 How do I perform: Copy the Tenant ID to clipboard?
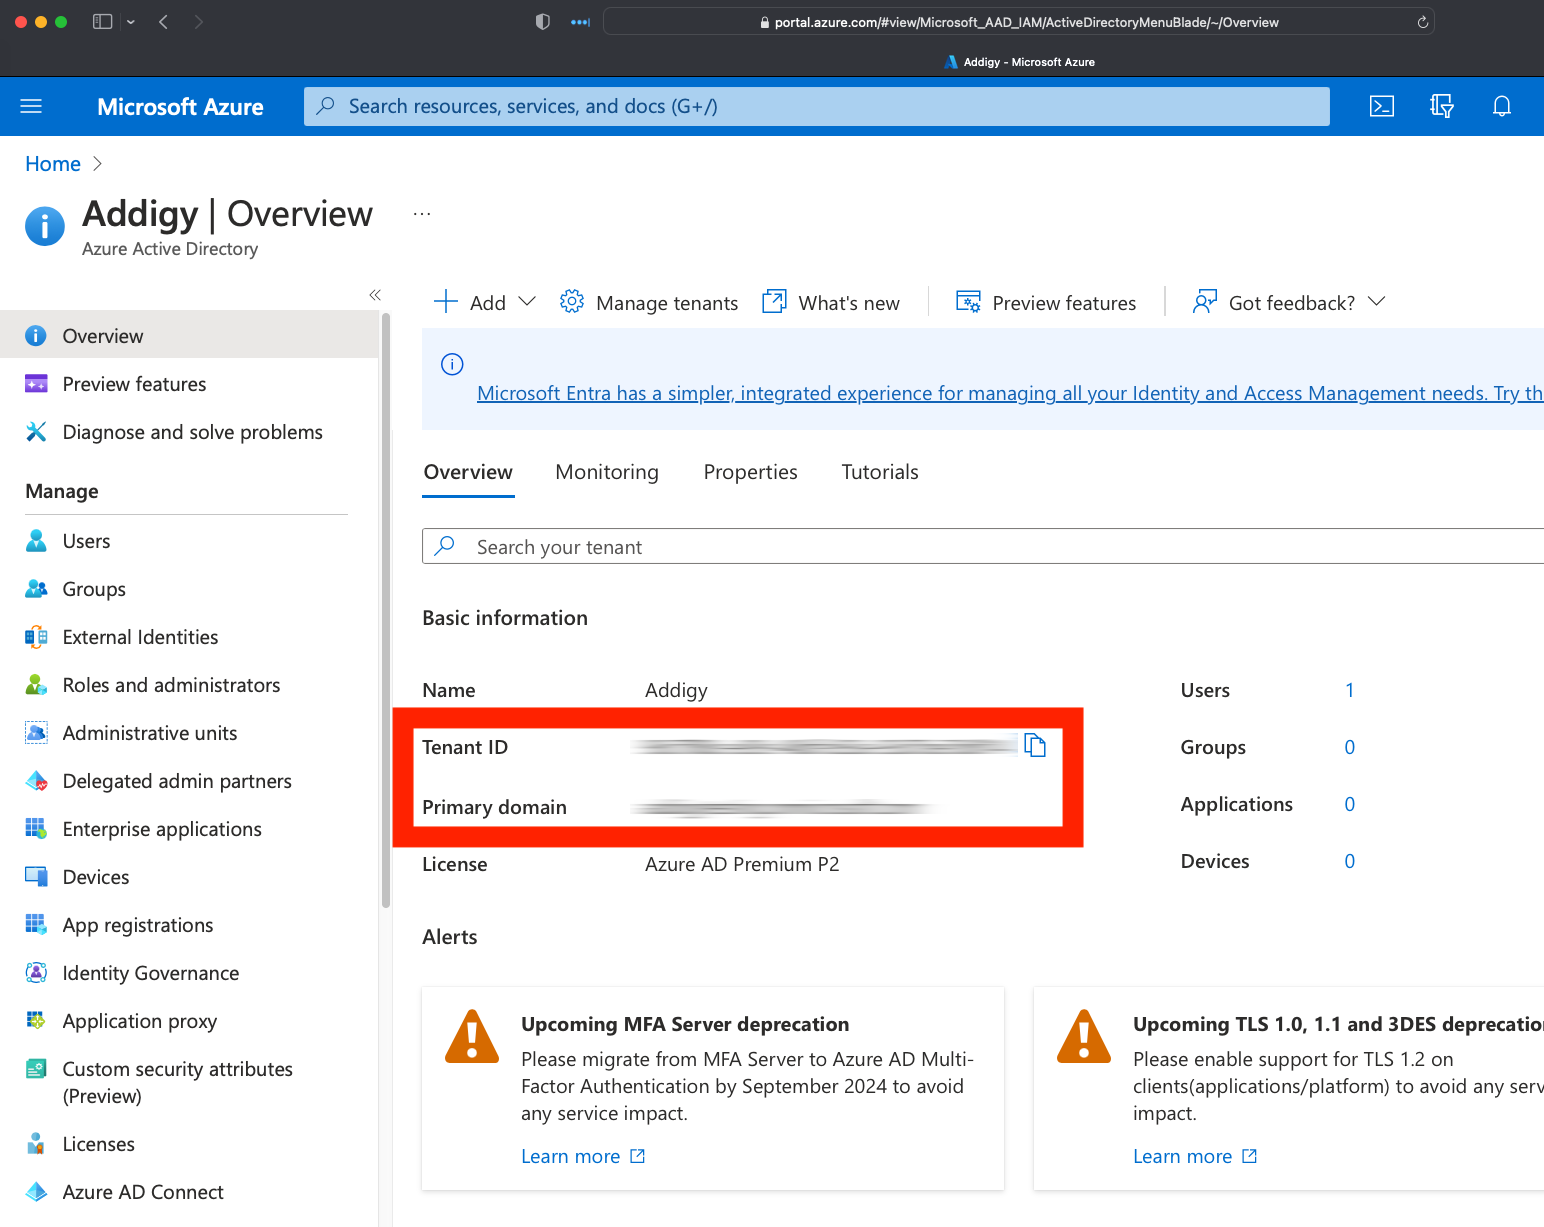[1035, 745]
